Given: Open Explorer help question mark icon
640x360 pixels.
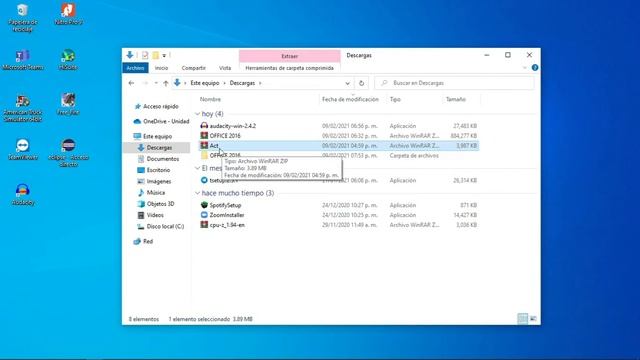Looking at the screenshot, I should pos(535,68).
